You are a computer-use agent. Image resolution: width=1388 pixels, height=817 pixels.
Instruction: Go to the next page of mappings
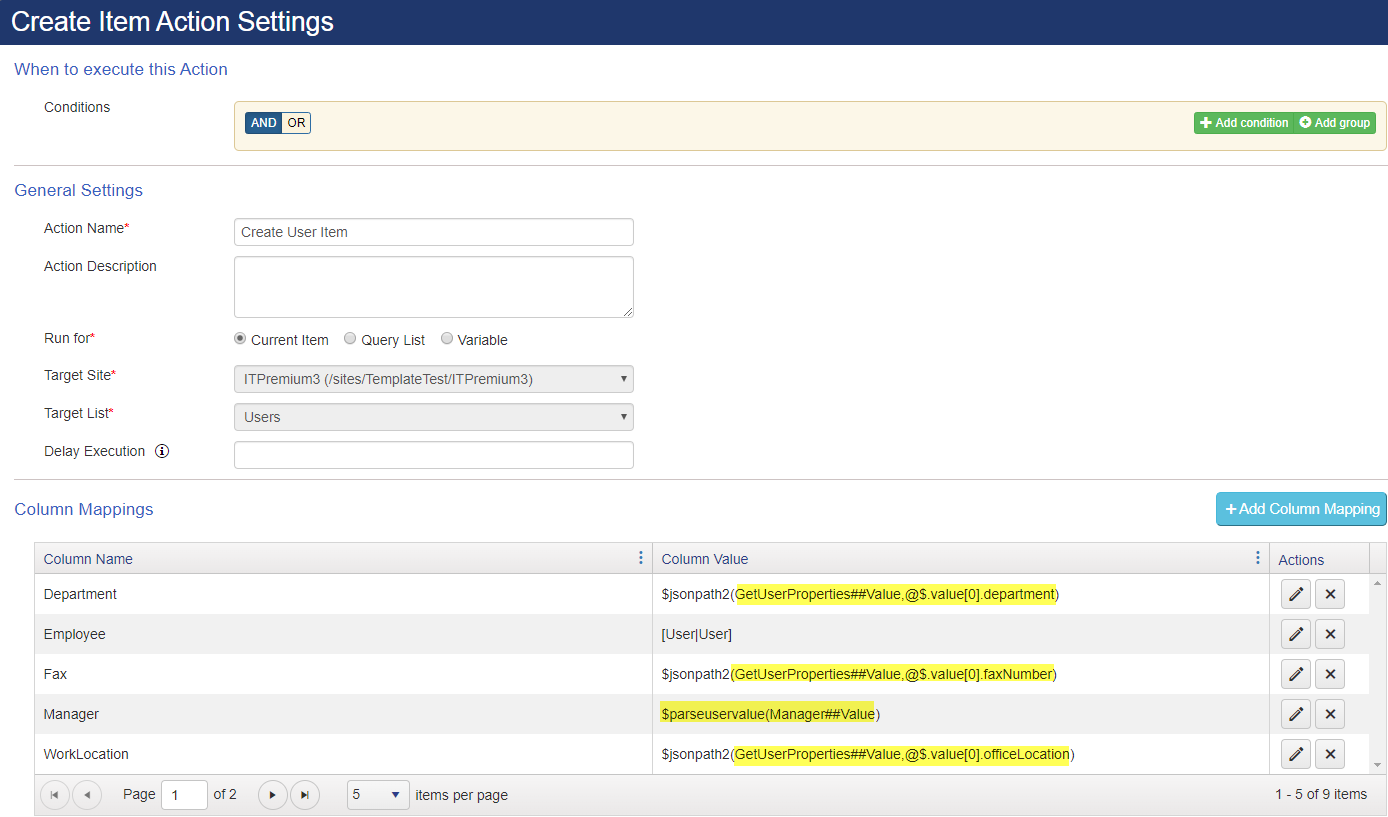pyautogui.click(x=272, y=794)
